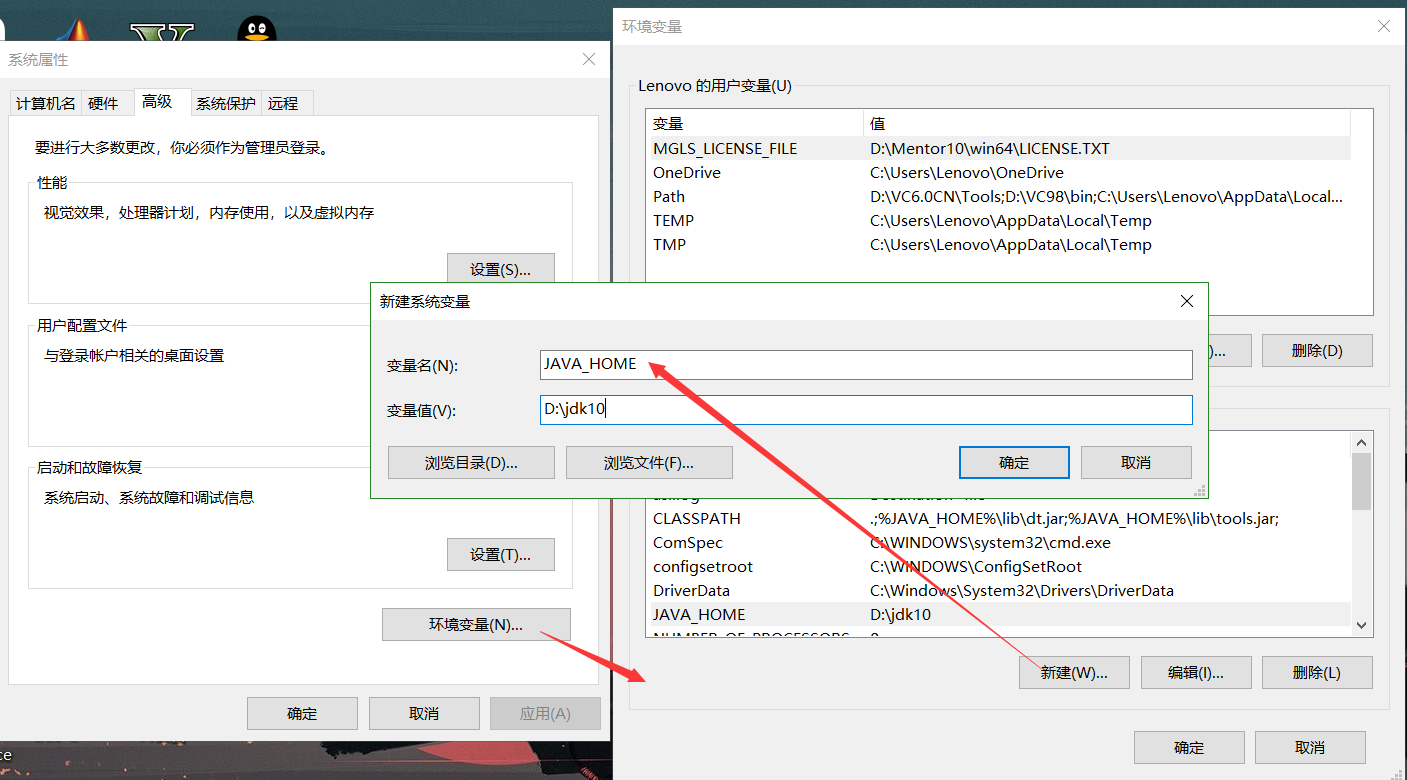Select the TMP user variable row
Image resolution: width=1407 pixels, height=780 pixels.
coord(998,244)
